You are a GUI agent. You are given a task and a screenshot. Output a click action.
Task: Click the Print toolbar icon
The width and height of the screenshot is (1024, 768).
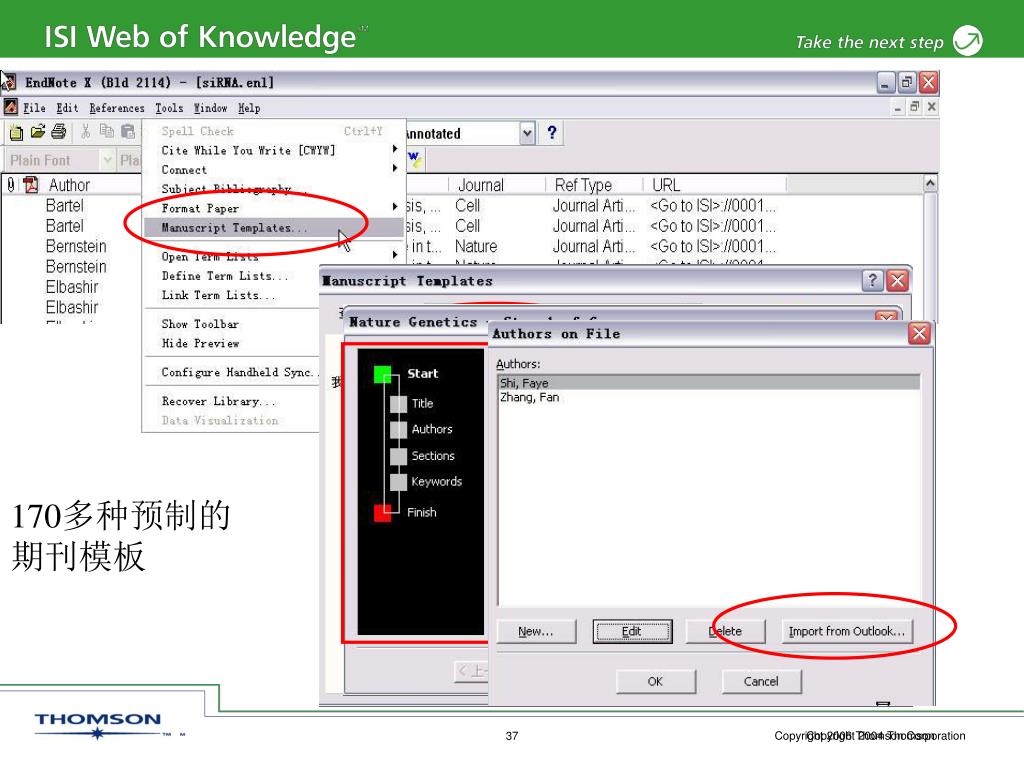tap(59, 132)
